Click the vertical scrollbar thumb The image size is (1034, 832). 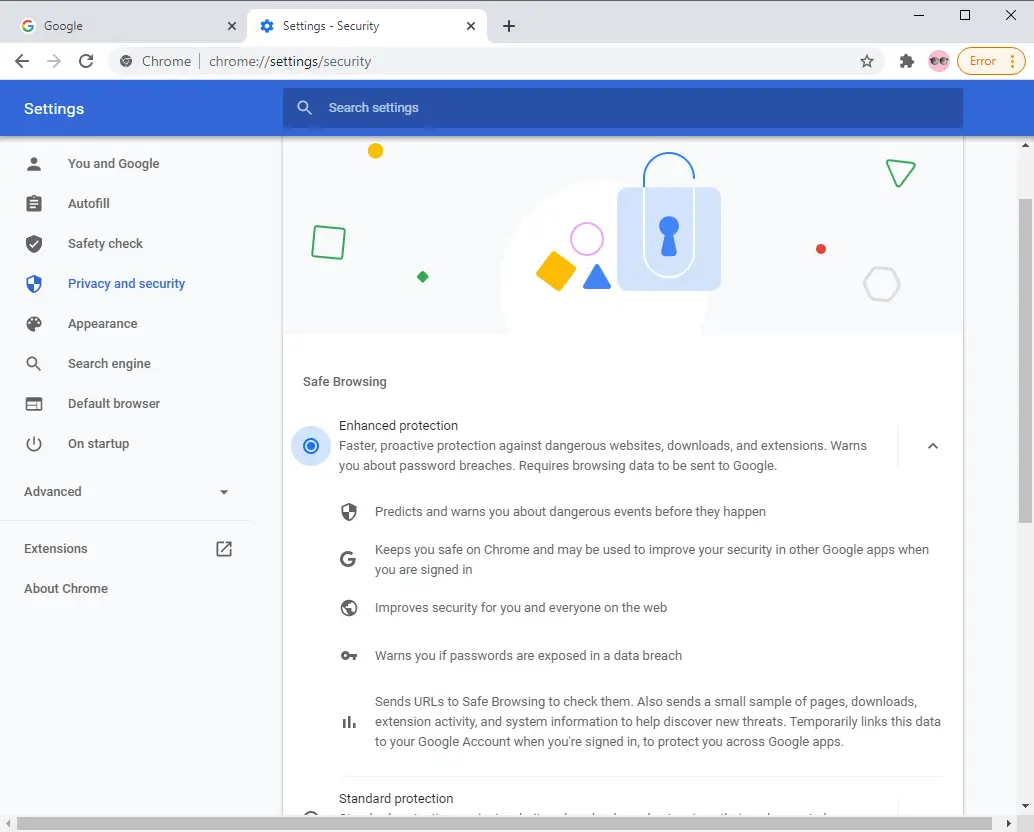(x=1025, y=361)
